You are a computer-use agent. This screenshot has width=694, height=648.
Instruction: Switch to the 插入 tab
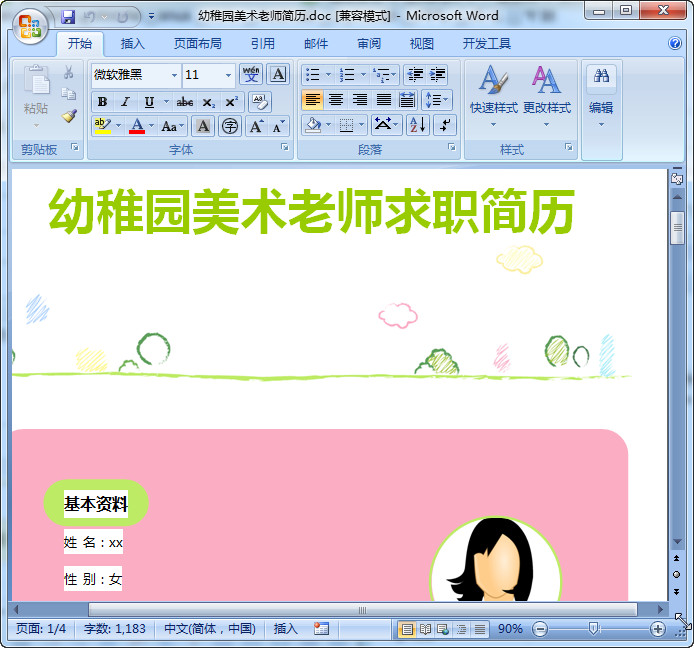click(x=132, y=43)
